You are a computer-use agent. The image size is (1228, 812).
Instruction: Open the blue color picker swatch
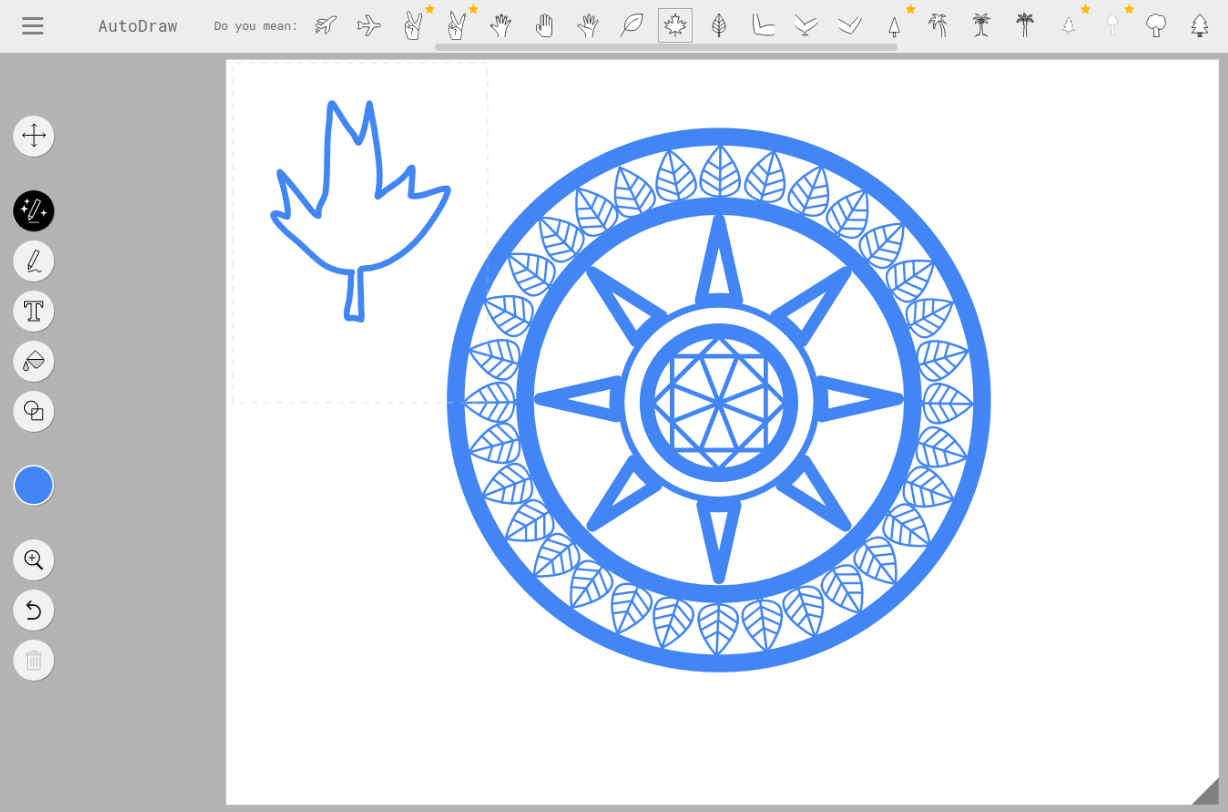click(34, 486)
